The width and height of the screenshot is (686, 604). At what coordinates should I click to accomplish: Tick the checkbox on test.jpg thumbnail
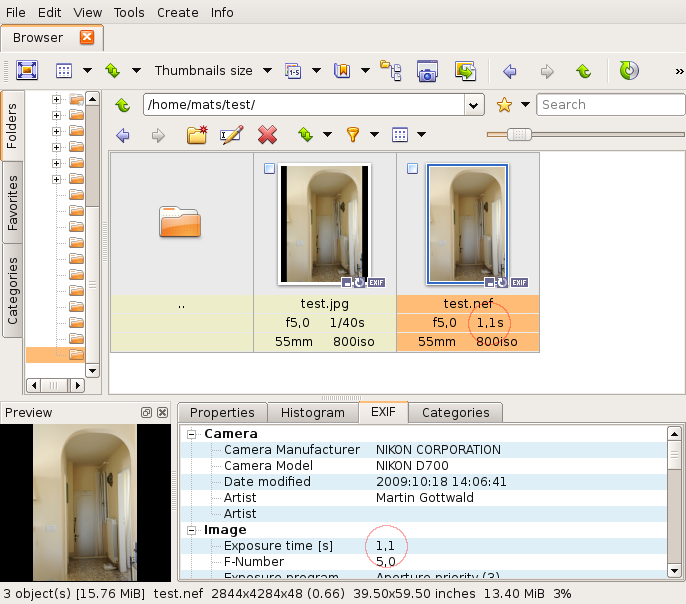pyautogui.click(x=270, y=168)
